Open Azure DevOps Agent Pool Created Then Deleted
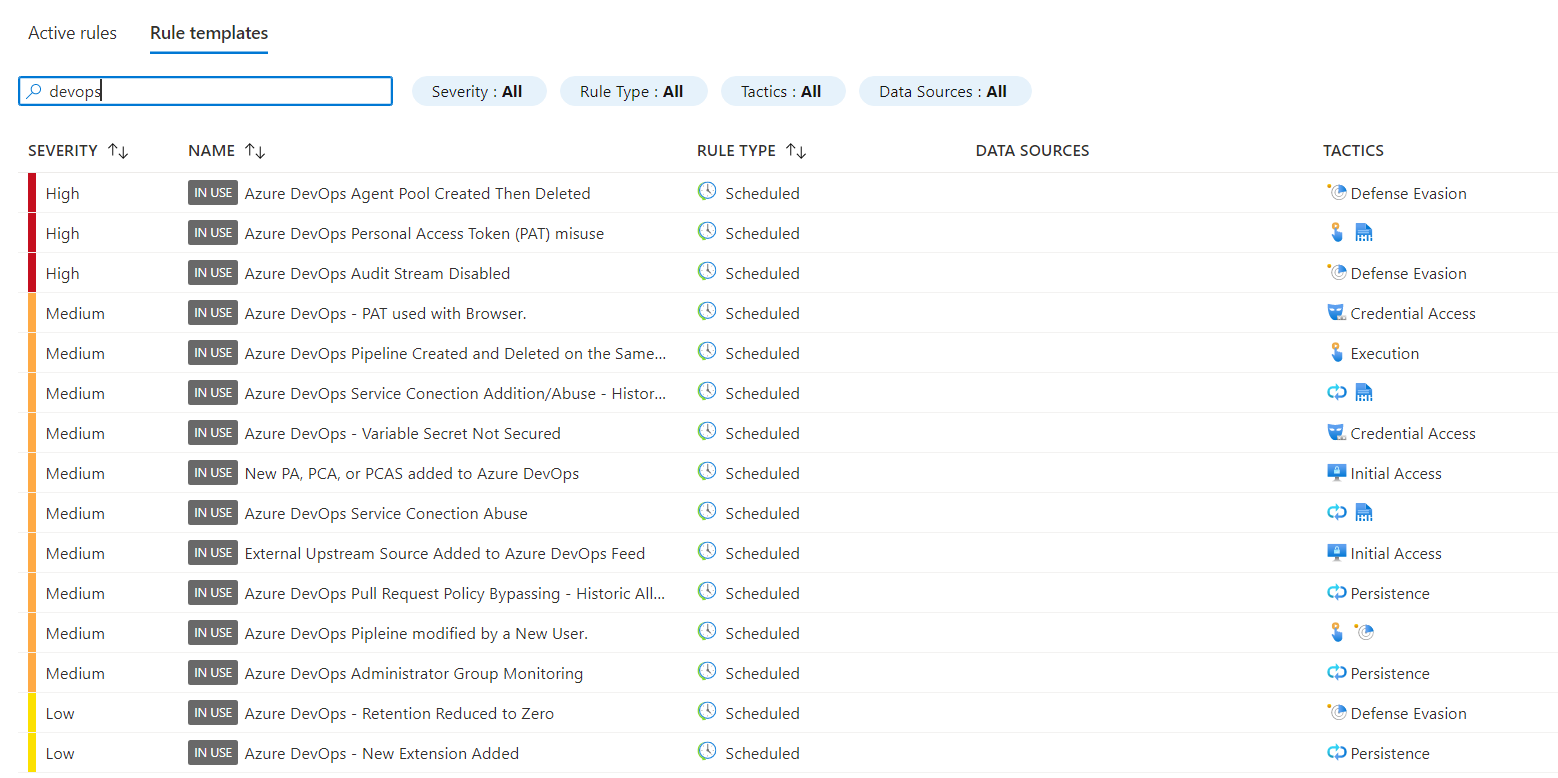 pyautogui.click(x=417, y=193)
